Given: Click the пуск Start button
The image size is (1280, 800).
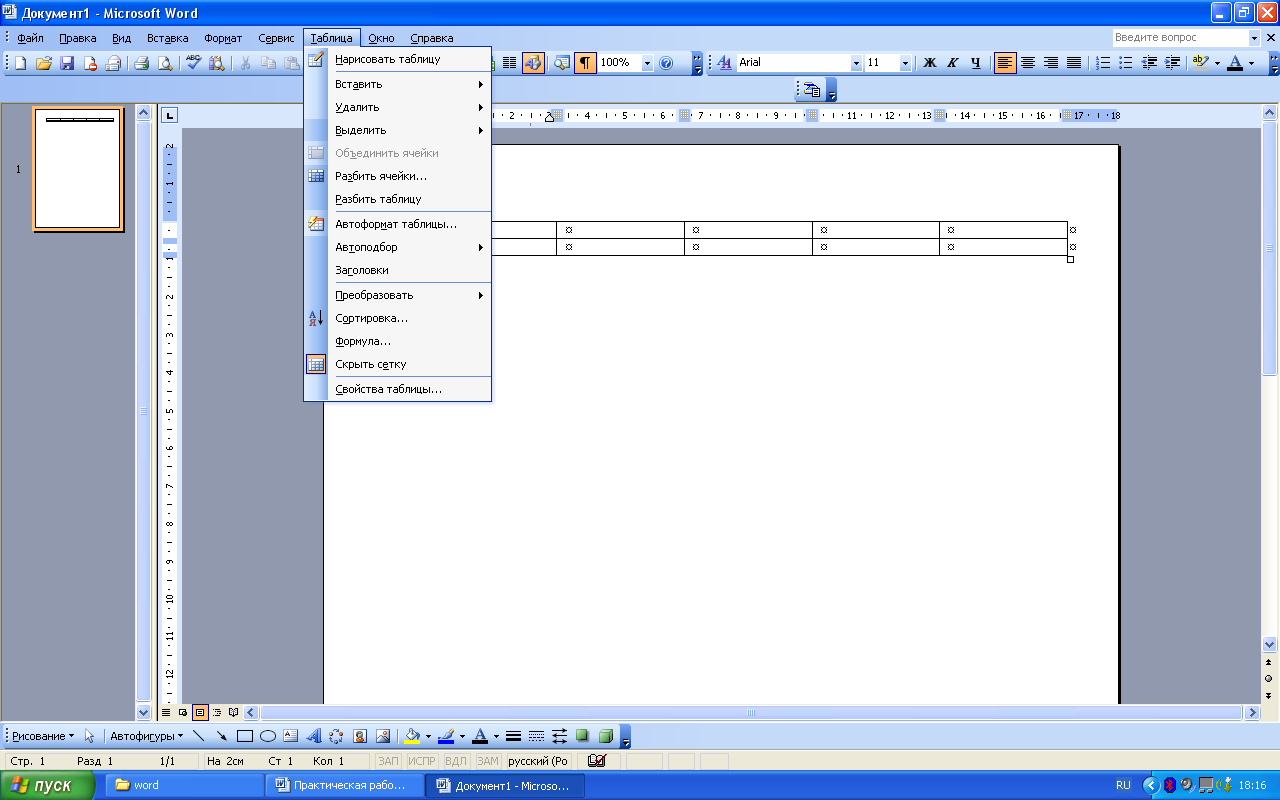Looking at the screenshot, I should [x=48, y=785].
